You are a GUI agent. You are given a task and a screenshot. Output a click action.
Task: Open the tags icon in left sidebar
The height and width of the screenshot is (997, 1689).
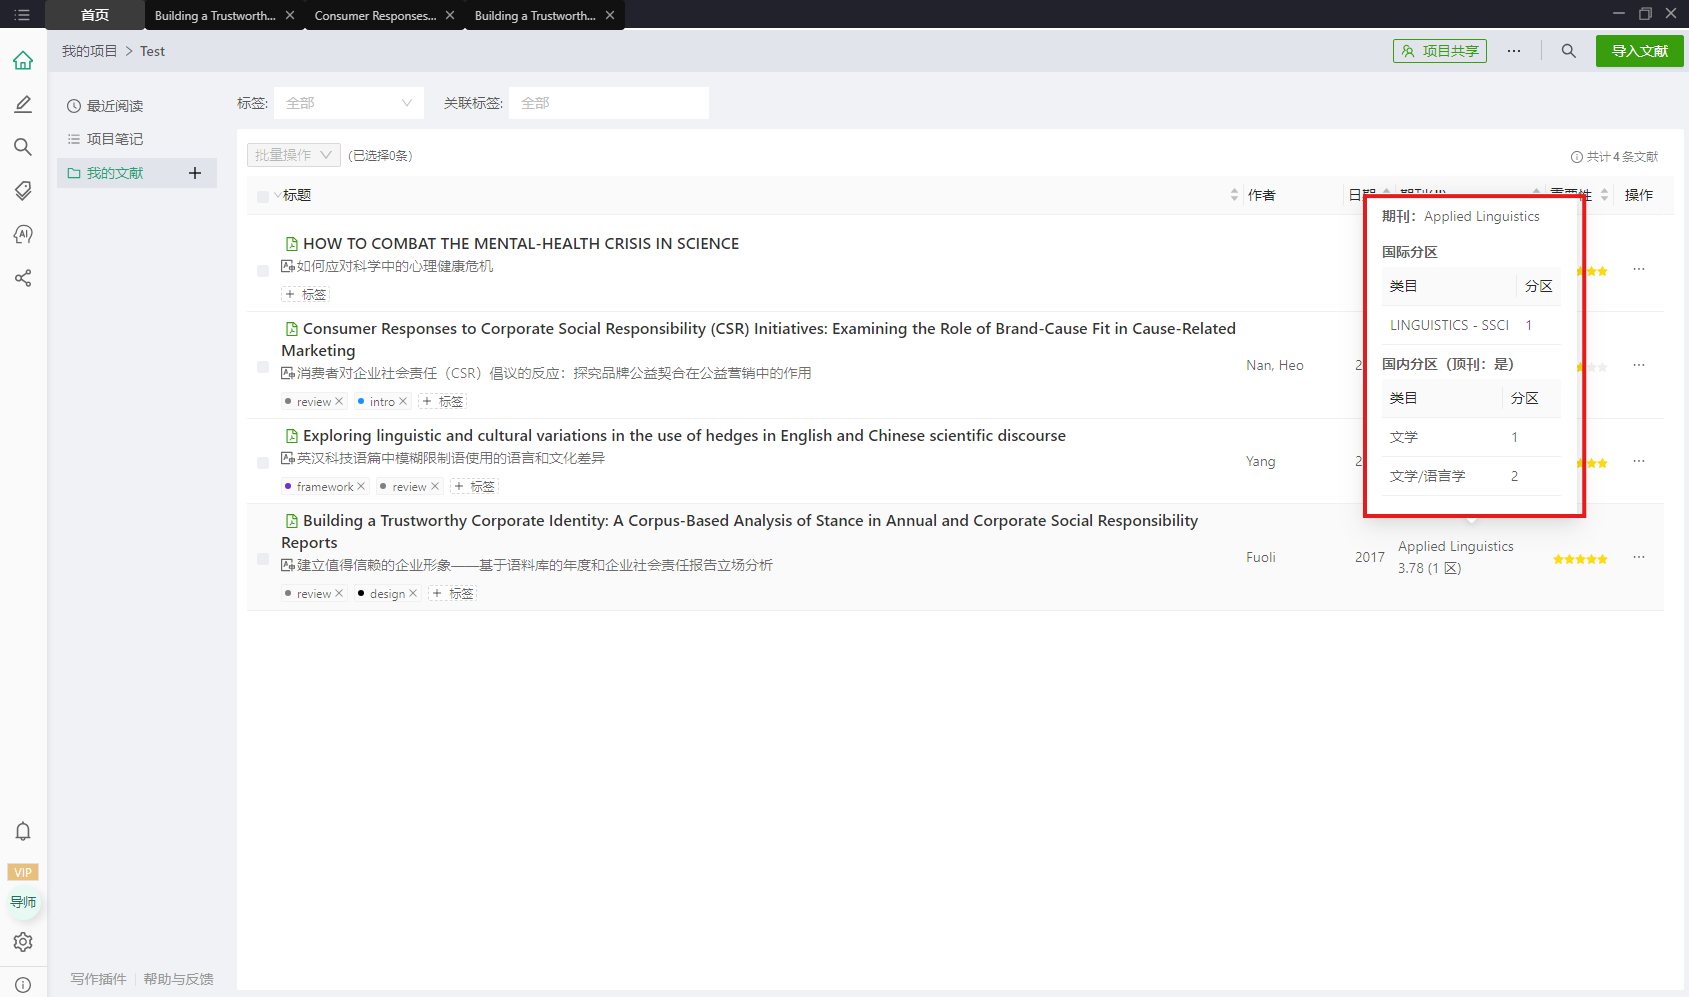pyautogui.click(x=23, y=190)
